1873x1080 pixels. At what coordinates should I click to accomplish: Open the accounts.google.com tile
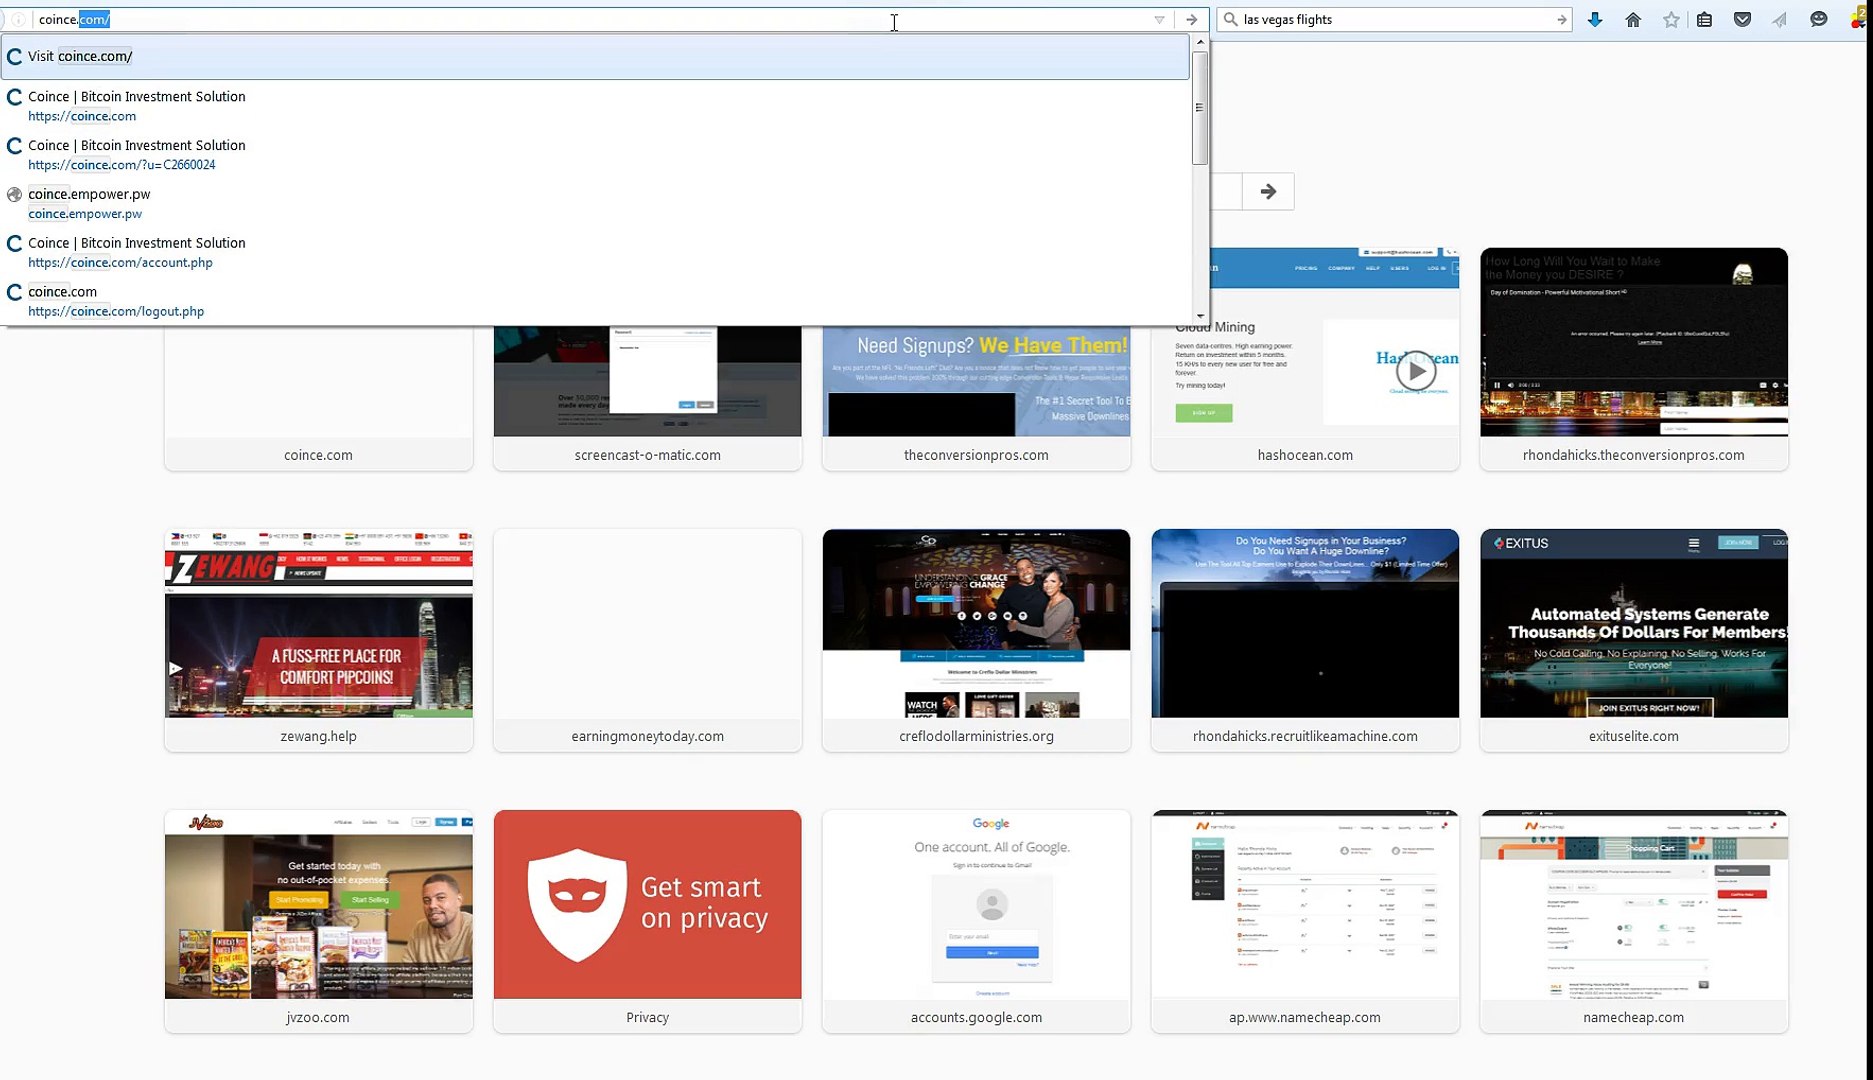[x=976, y=921]
